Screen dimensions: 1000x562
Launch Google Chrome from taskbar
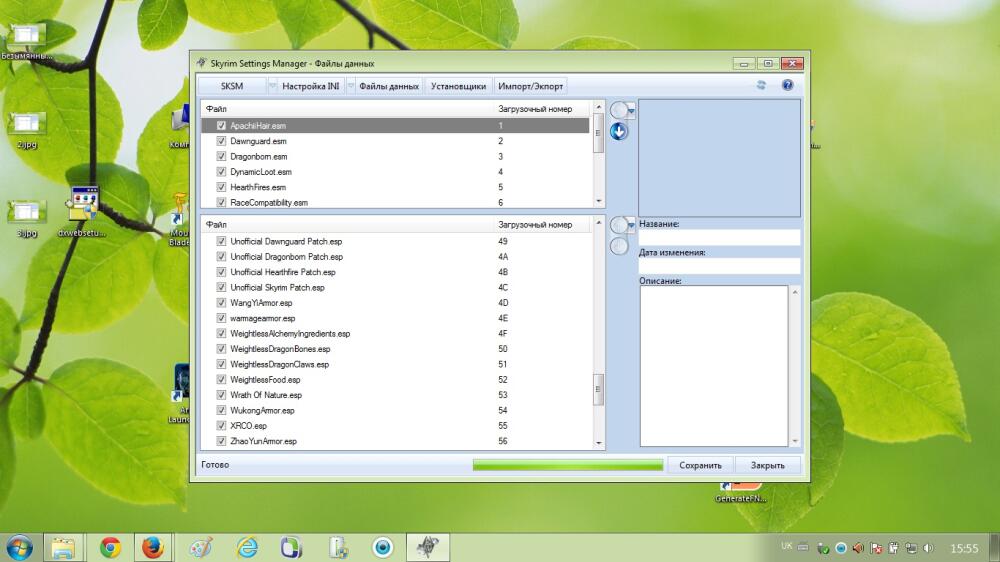(110, 547)
